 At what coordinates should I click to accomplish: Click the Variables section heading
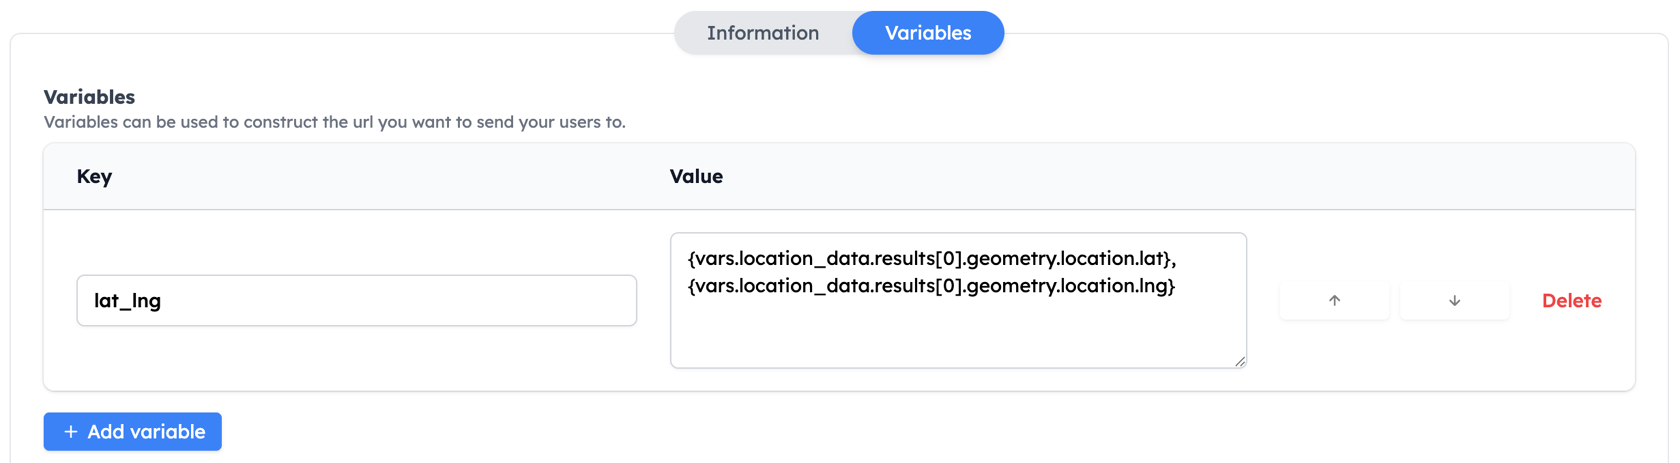click(x=89, y=97)
